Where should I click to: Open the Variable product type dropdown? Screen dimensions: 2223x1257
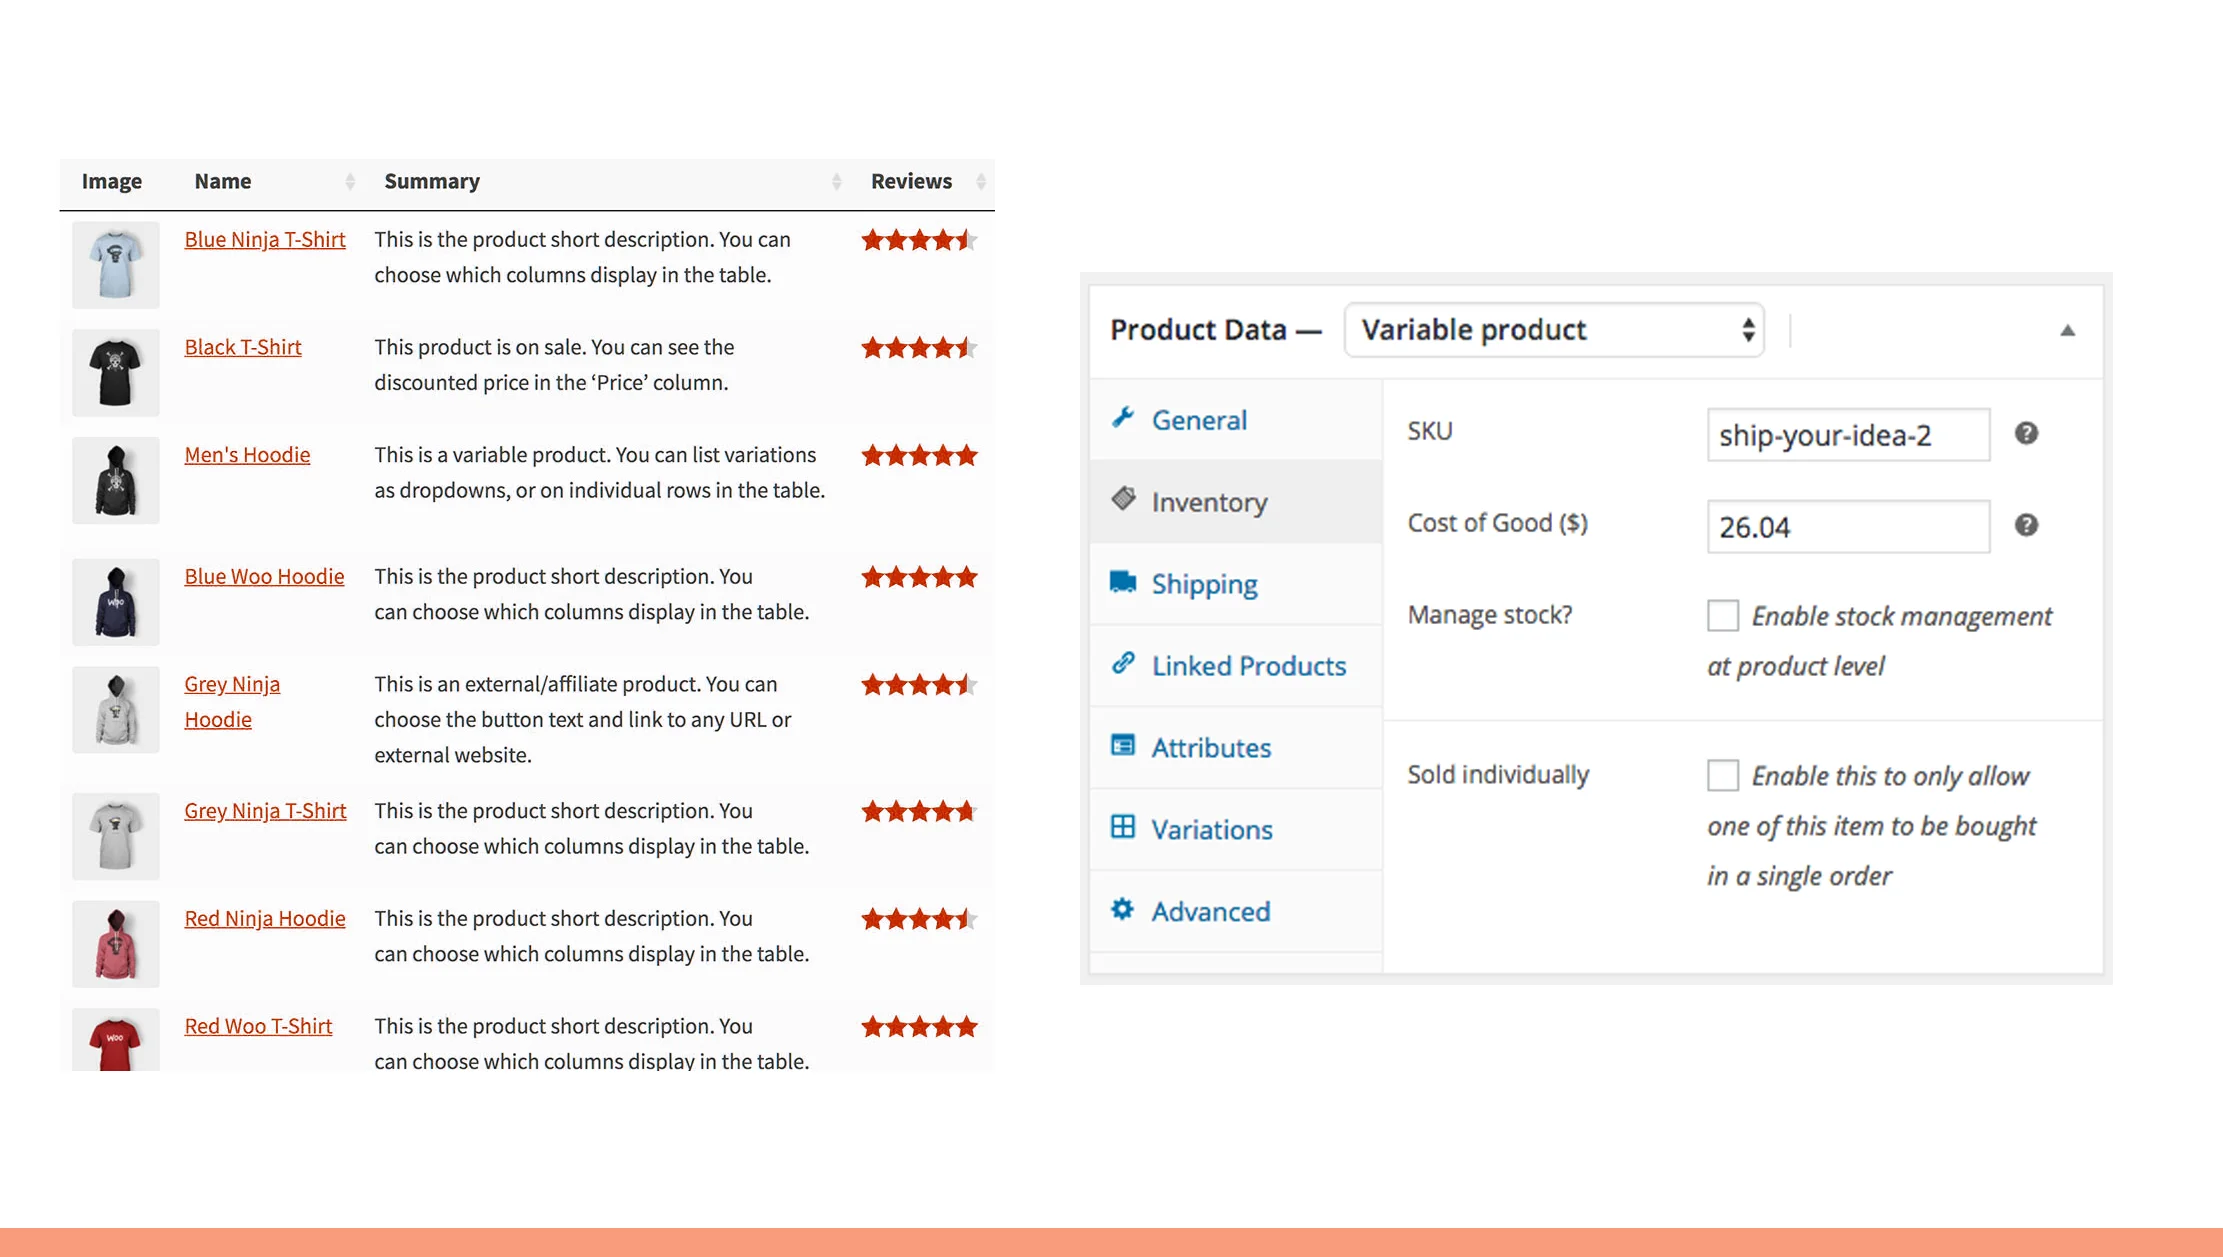click(x=1554, y=330)
